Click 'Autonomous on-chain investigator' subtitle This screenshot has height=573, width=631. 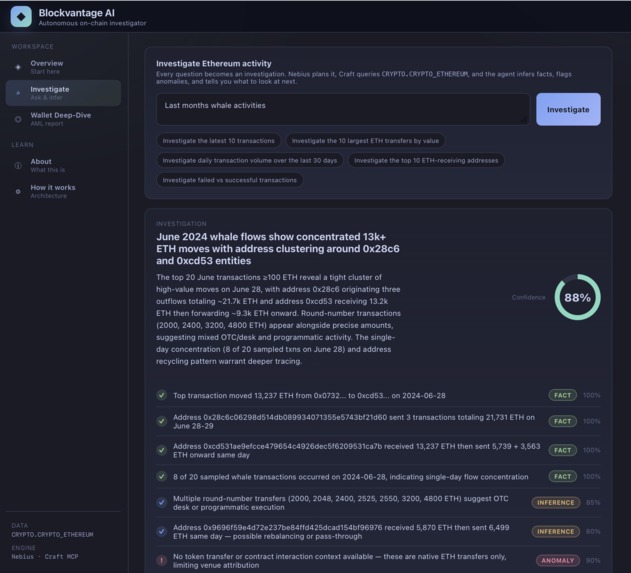coord(92,23)
